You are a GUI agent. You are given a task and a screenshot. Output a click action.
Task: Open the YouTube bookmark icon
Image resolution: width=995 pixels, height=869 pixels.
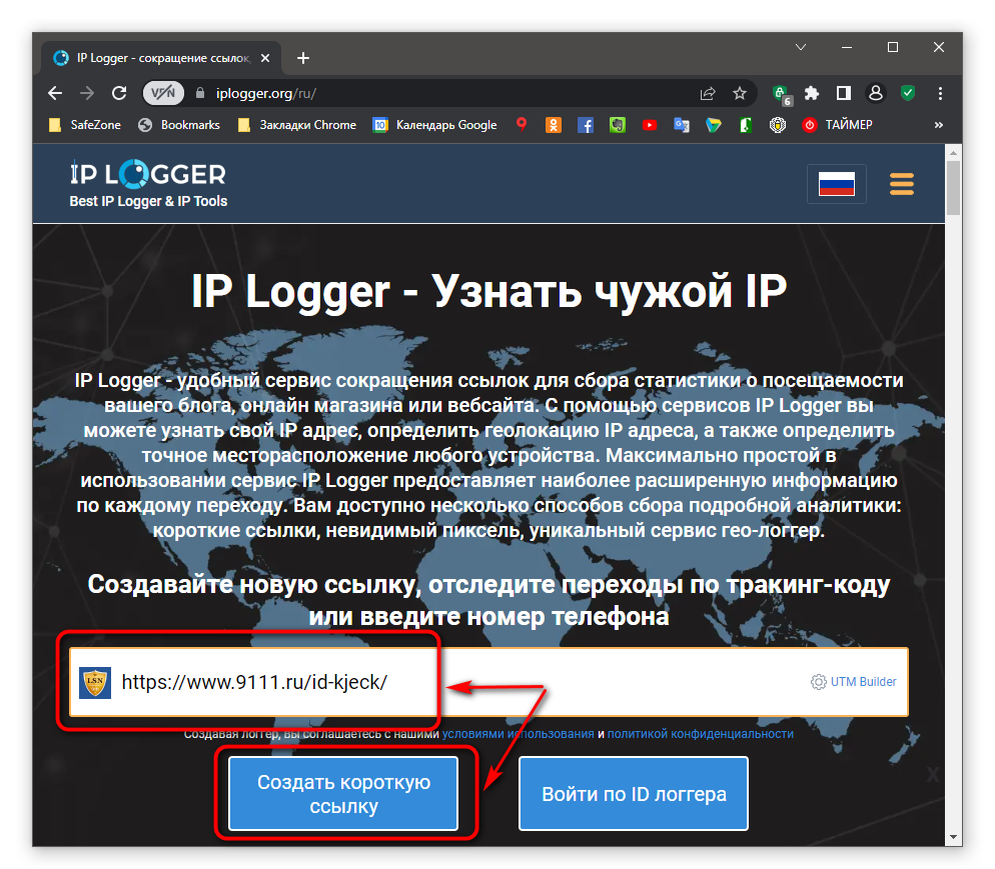point(649,125)
